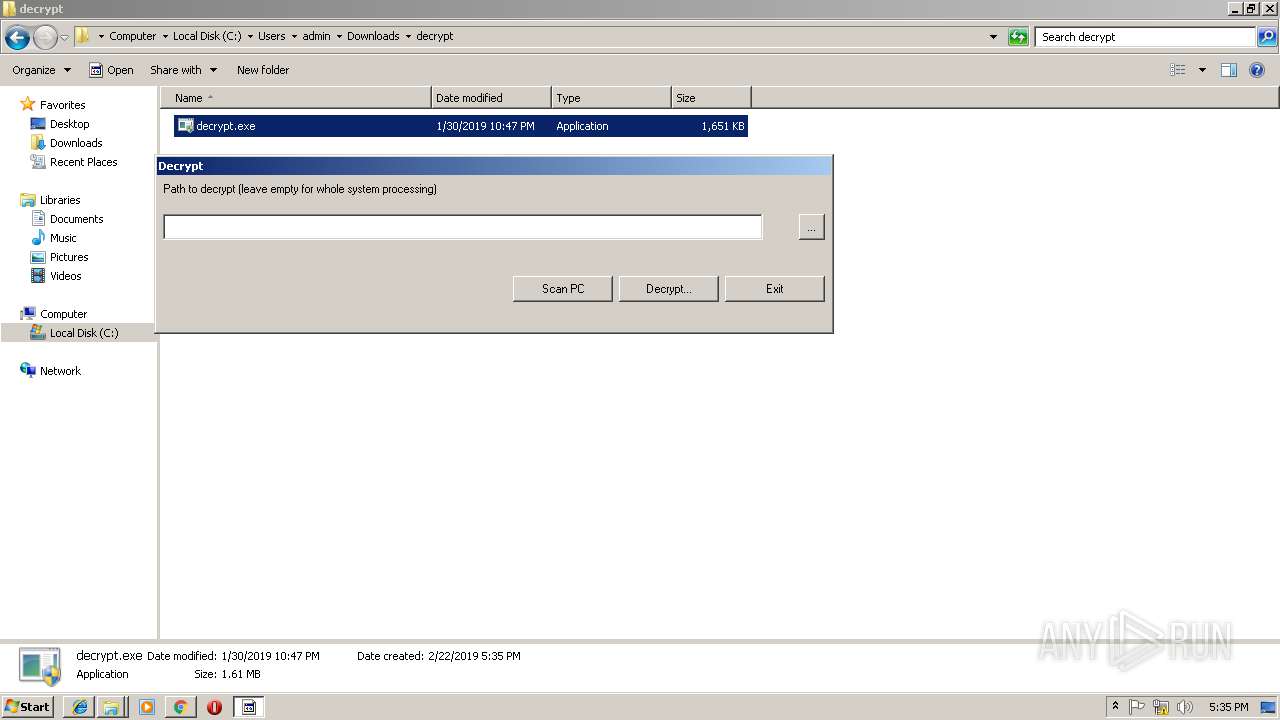Viewport: 1280px width, 720px height.
Task: Click the decrypt.exe icon in details pane
Action: click(x=40, y=665)
